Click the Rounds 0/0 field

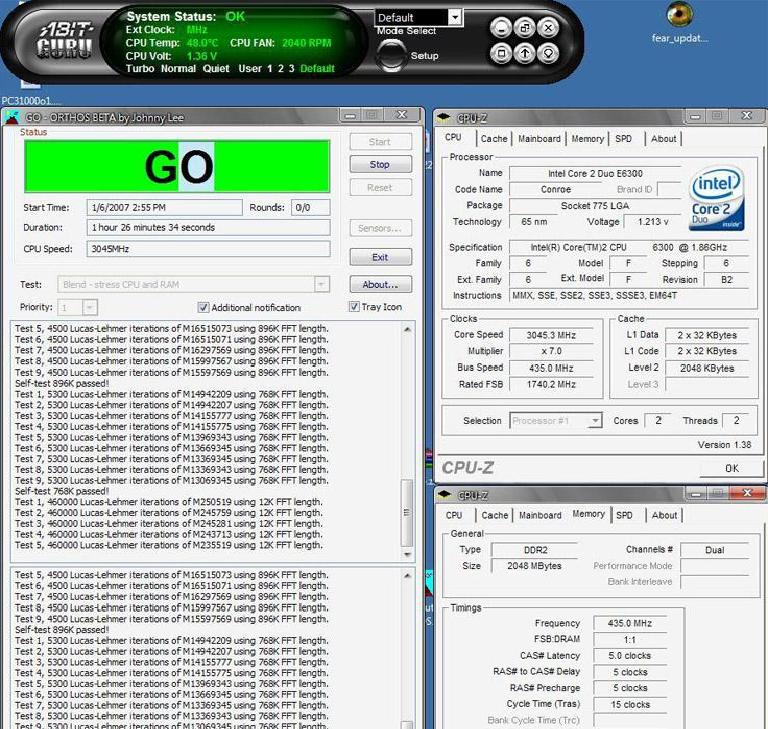click(310, 208)
